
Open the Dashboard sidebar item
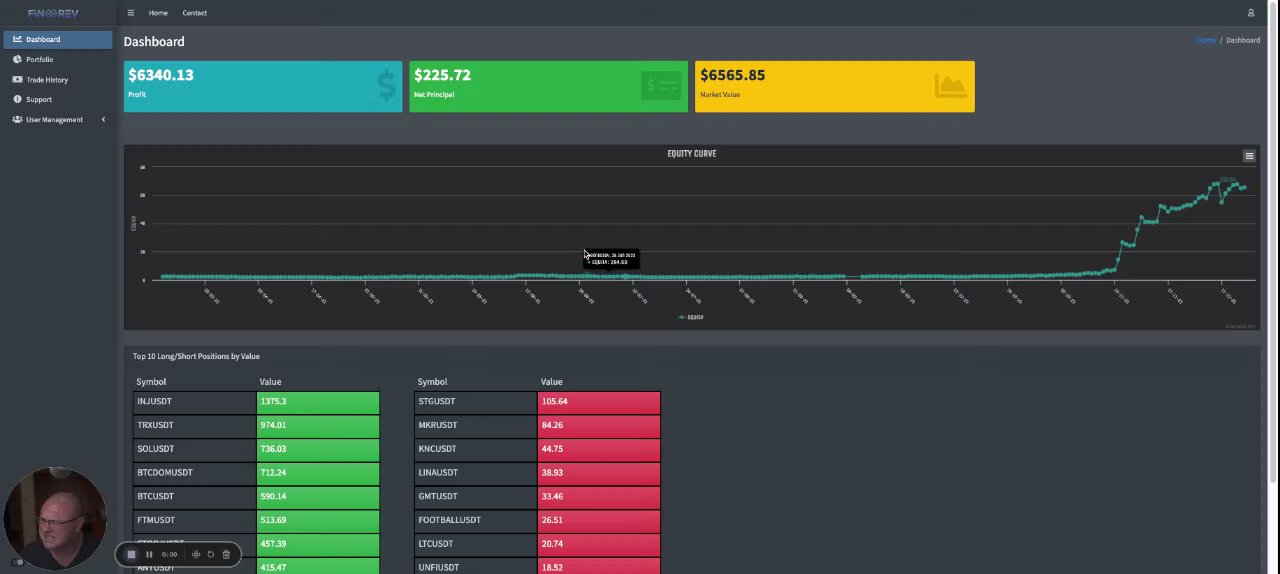tap(57, 39)
